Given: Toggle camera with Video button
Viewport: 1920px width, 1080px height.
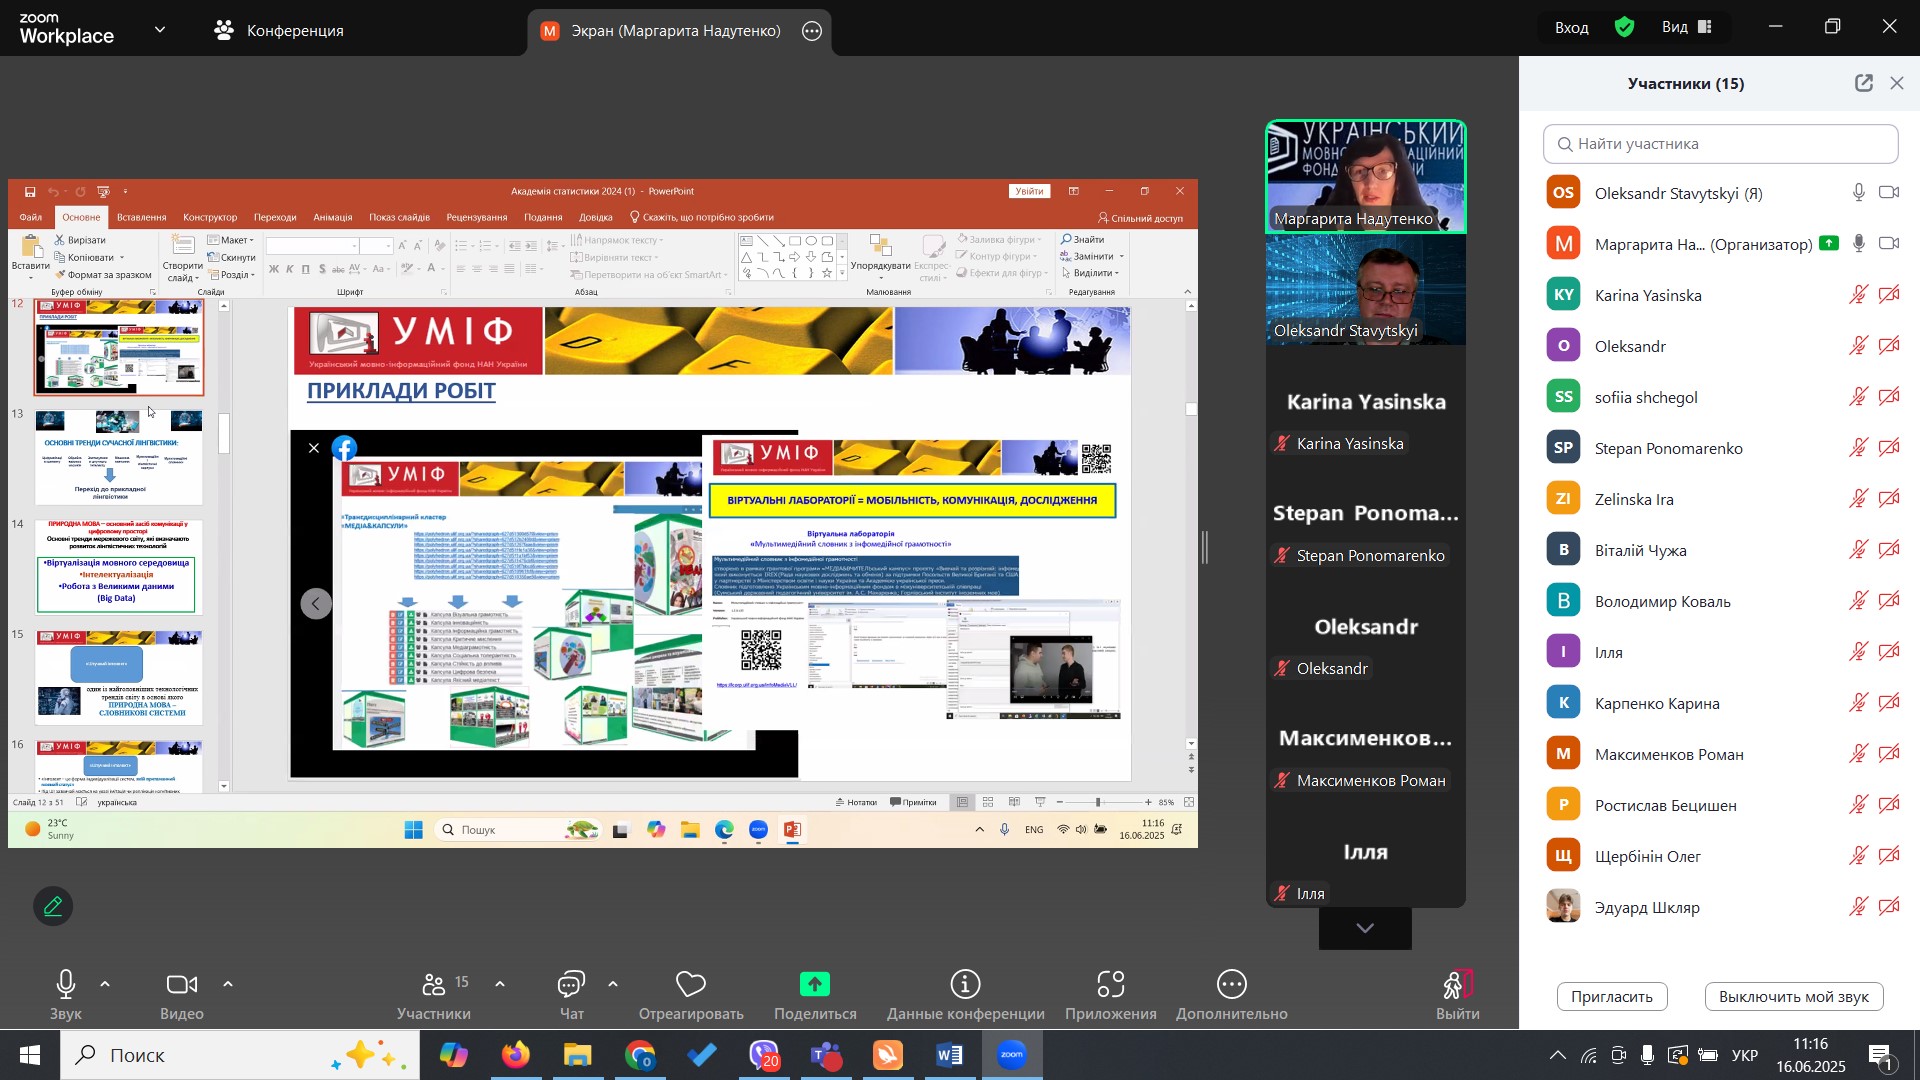Looking at the screenshot, I should pyautogui.click(x=181, y=986).
